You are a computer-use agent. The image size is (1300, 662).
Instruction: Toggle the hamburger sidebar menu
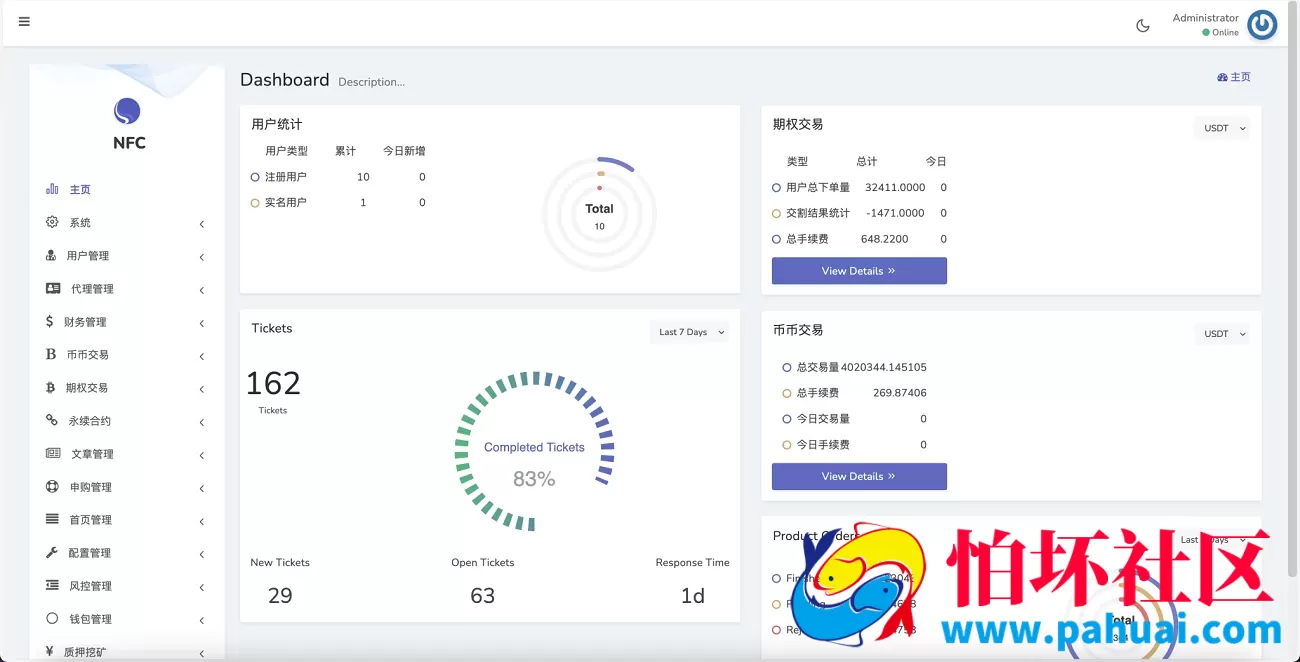pyautogui.click(x=24, y=21)
